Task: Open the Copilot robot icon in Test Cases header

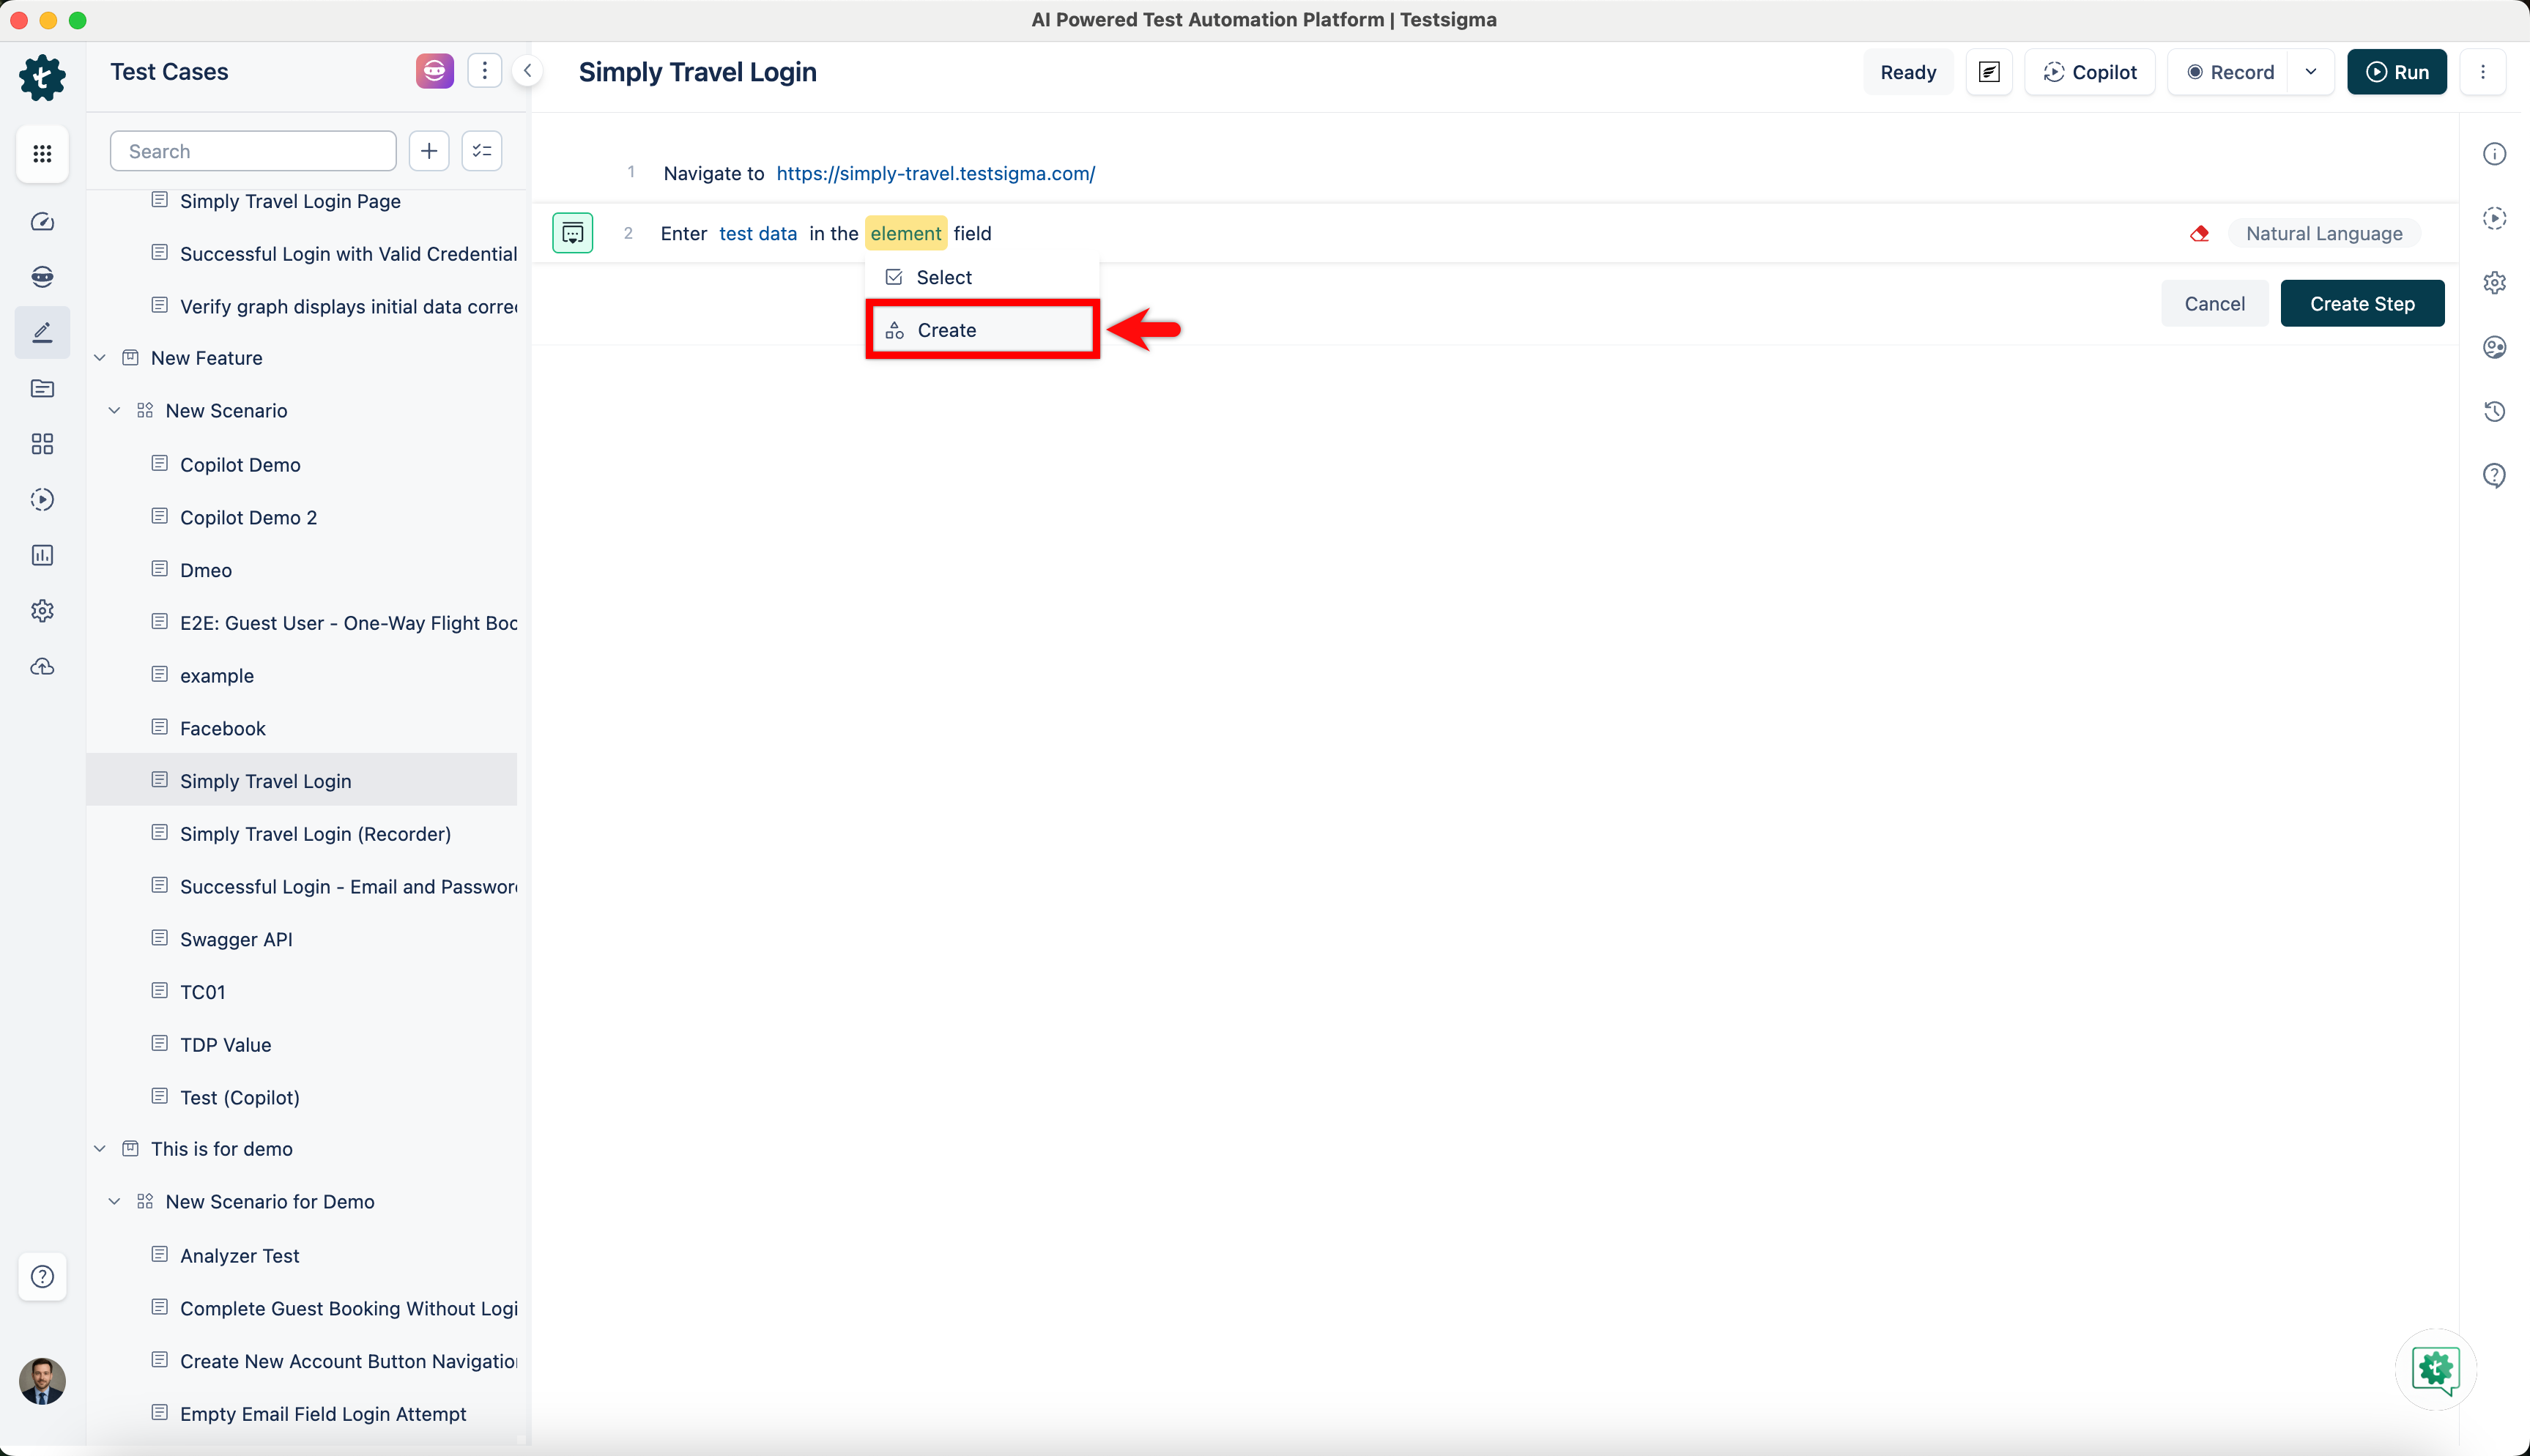Action: click(434, 71)
